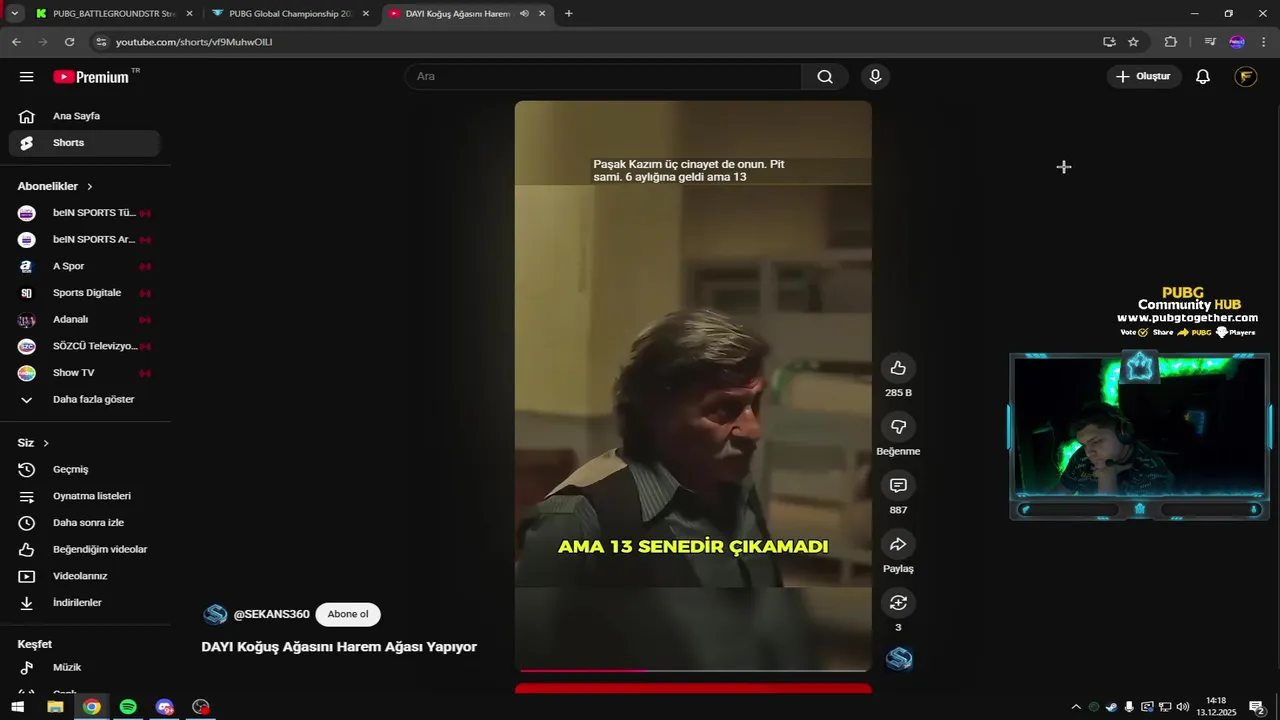1280x720 pixels.
Task: Click the install app icon in address bar
Action: coord(1109,42)
